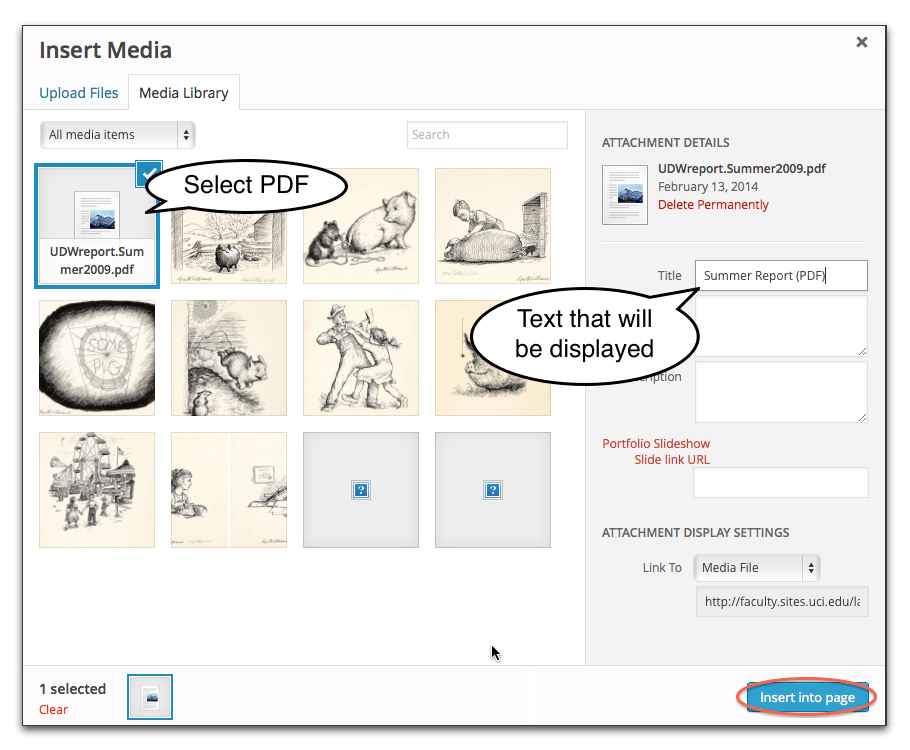Select the UDWreport.Summer2009.pdf thumbnail
The height and width of the screenshot is (750, 910).
pyautogui.click(x=97, y=226)
